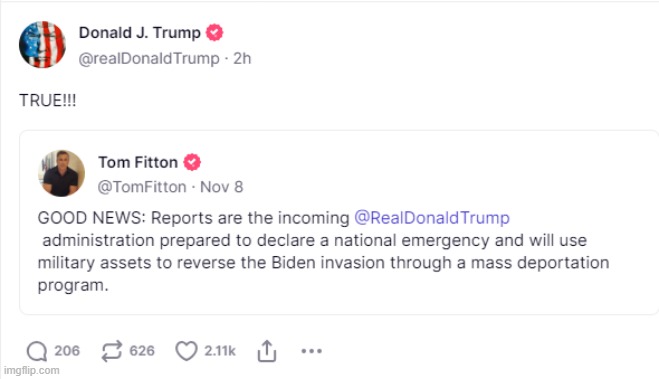Open the Donald J. Trump display name
The image size is (659, 379).
pyautogui.click(x=140, y=32)
